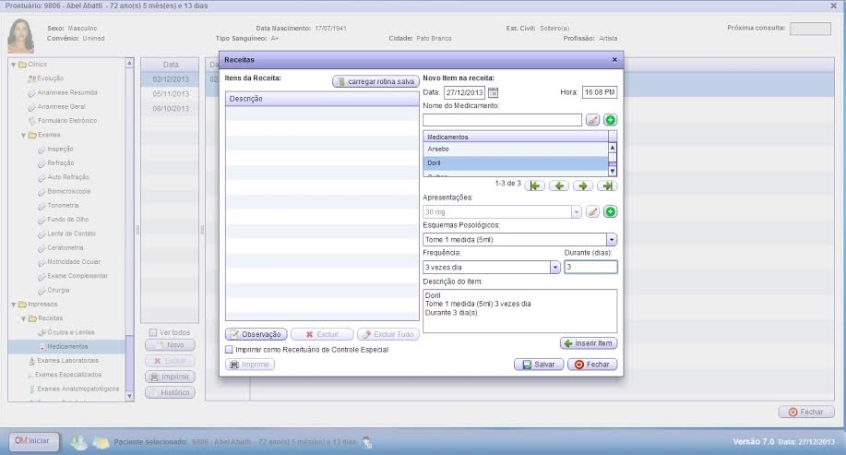Click the Excluir button in Receitas dialog
Screen dimensions: 846x455
tap(322, 334)
